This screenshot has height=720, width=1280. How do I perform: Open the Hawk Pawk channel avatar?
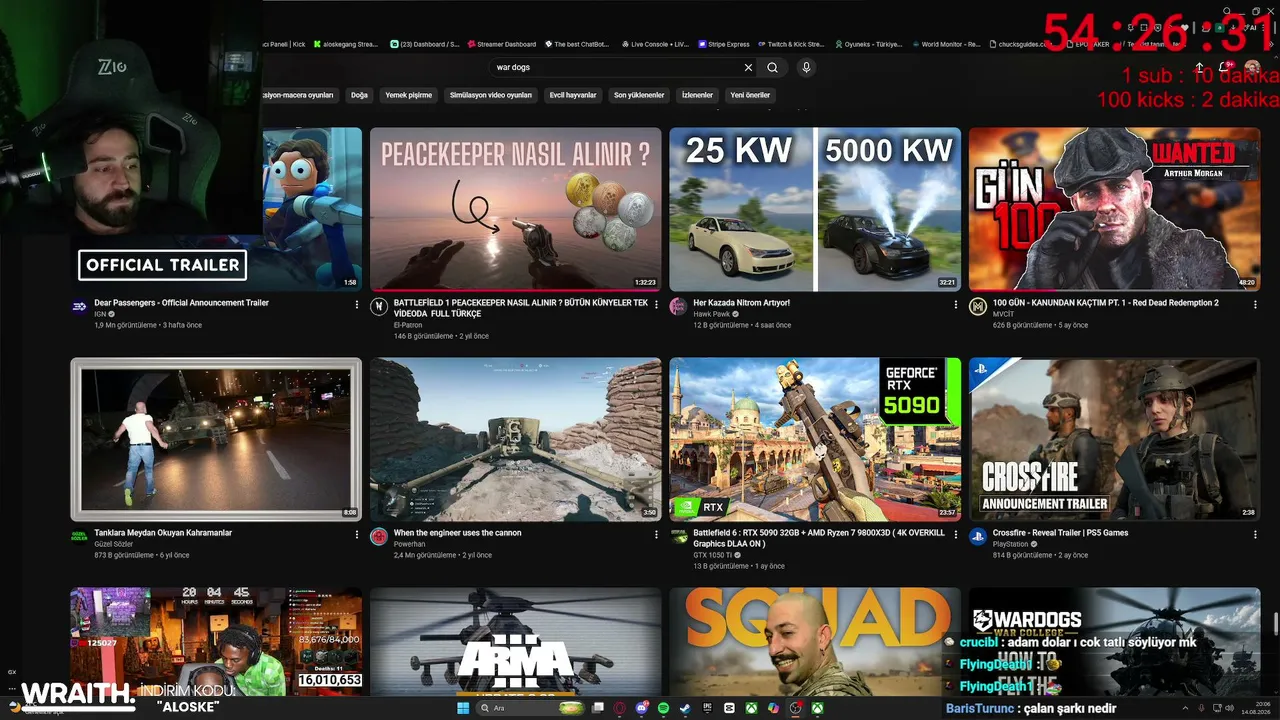click(678, 306)
